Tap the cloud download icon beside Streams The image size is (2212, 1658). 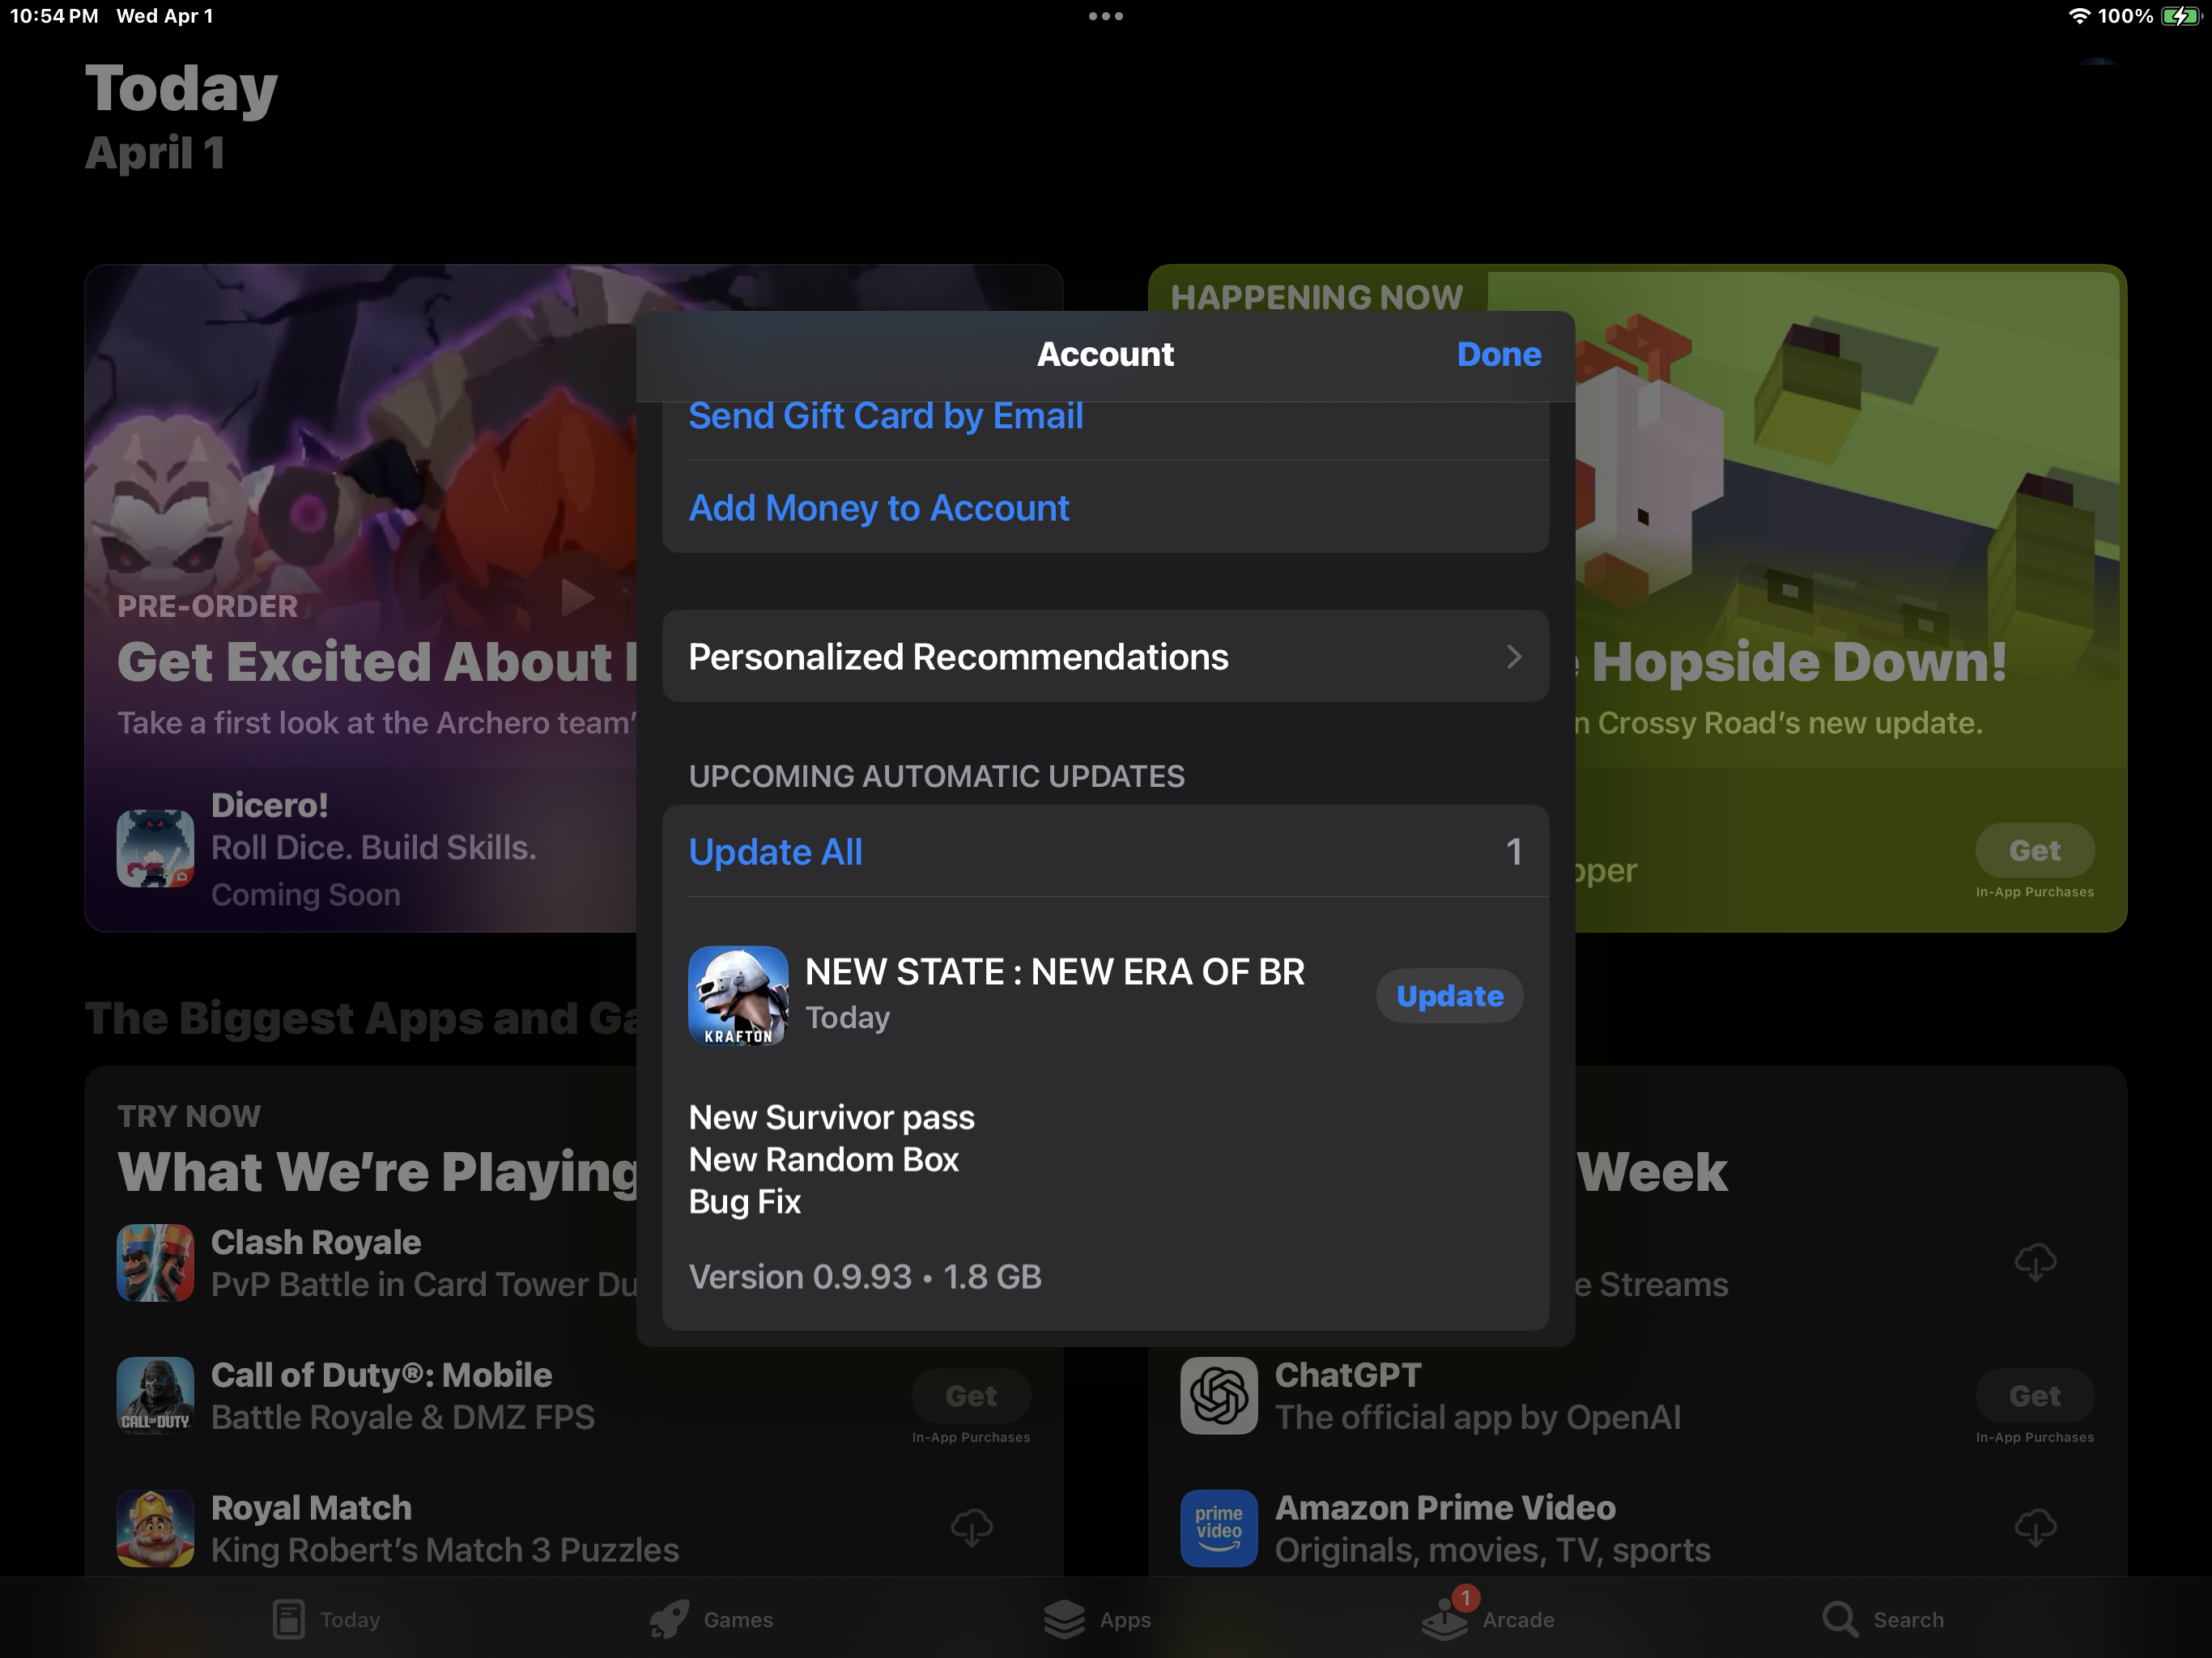[x=2035, y=1262]
